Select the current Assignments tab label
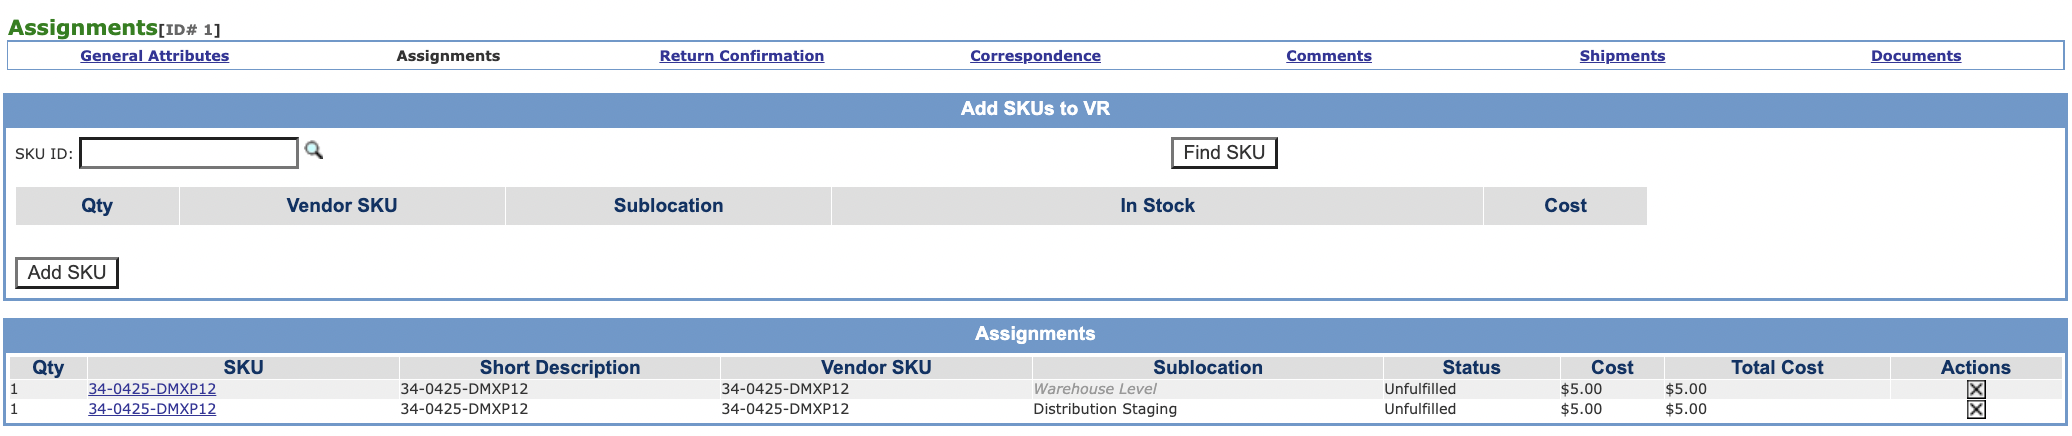Image resolution: width=2072 pixels, height=436 pixels. click(448, 56)
